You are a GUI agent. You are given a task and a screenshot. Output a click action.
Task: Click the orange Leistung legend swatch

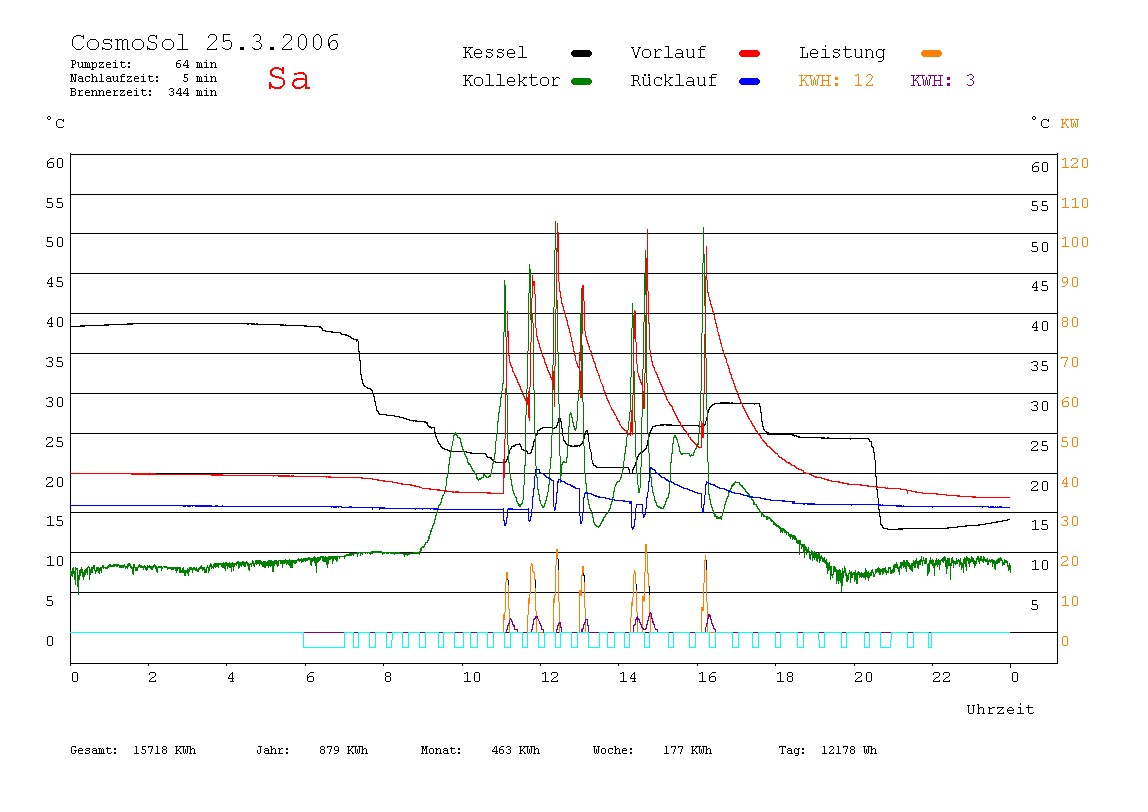[x=931, y=53]
